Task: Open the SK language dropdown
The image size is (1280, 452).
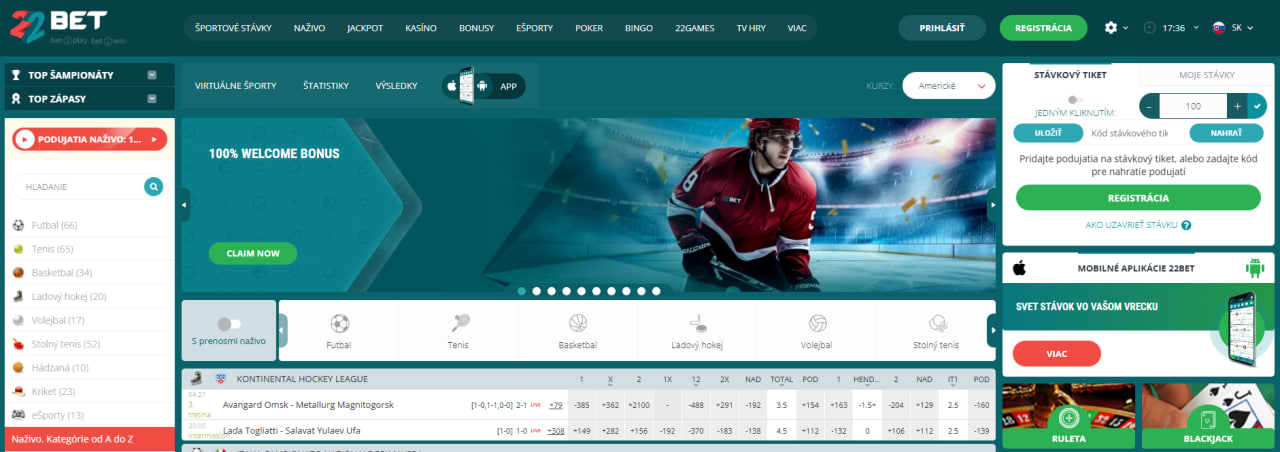Action: (x=1234, y=28)
